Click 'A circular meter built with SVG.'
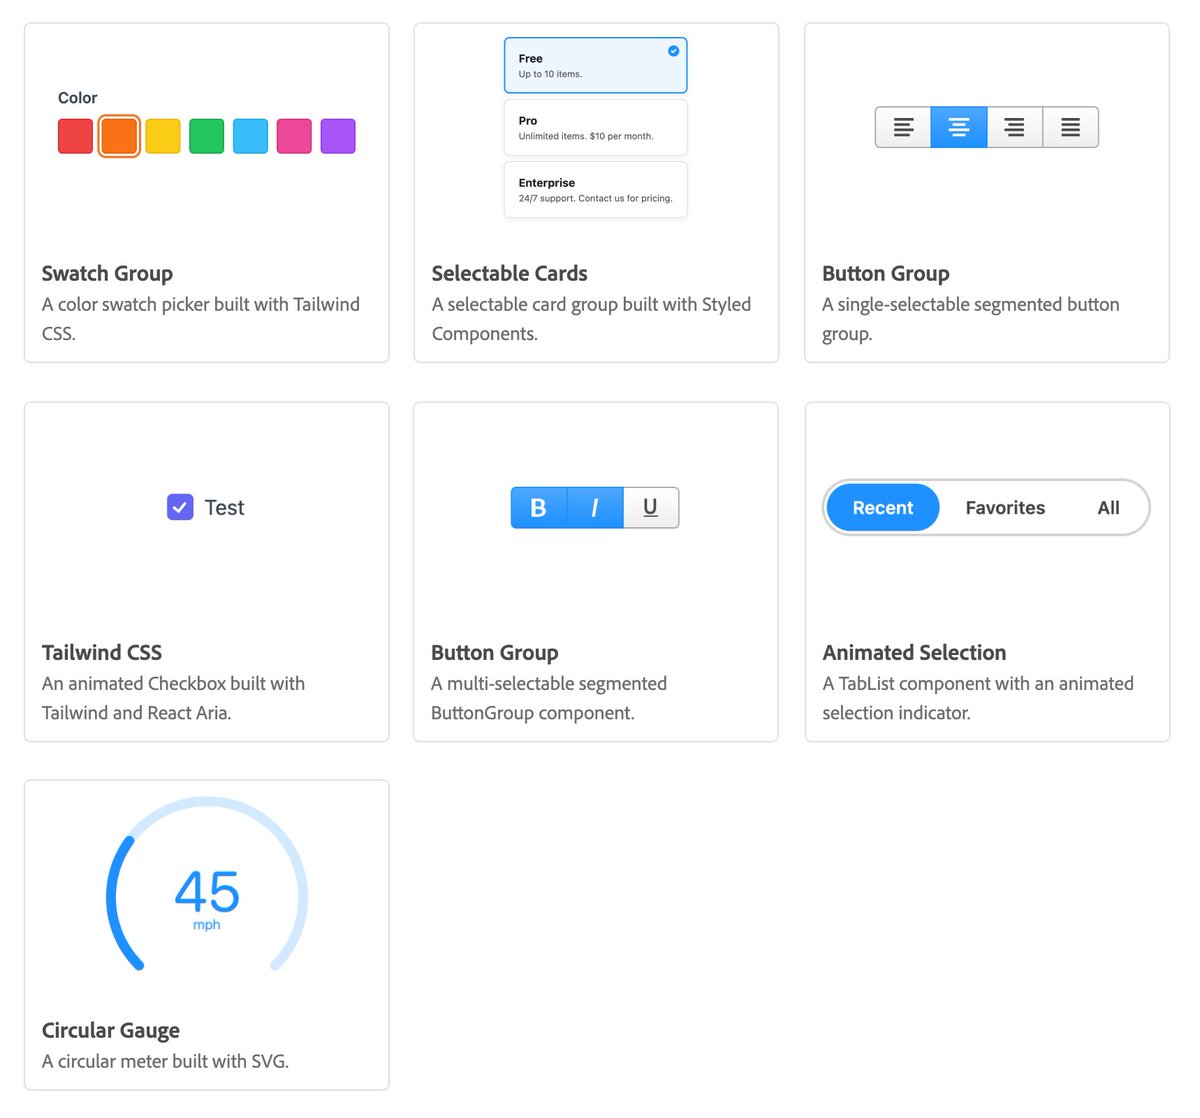 [165, 1061]
